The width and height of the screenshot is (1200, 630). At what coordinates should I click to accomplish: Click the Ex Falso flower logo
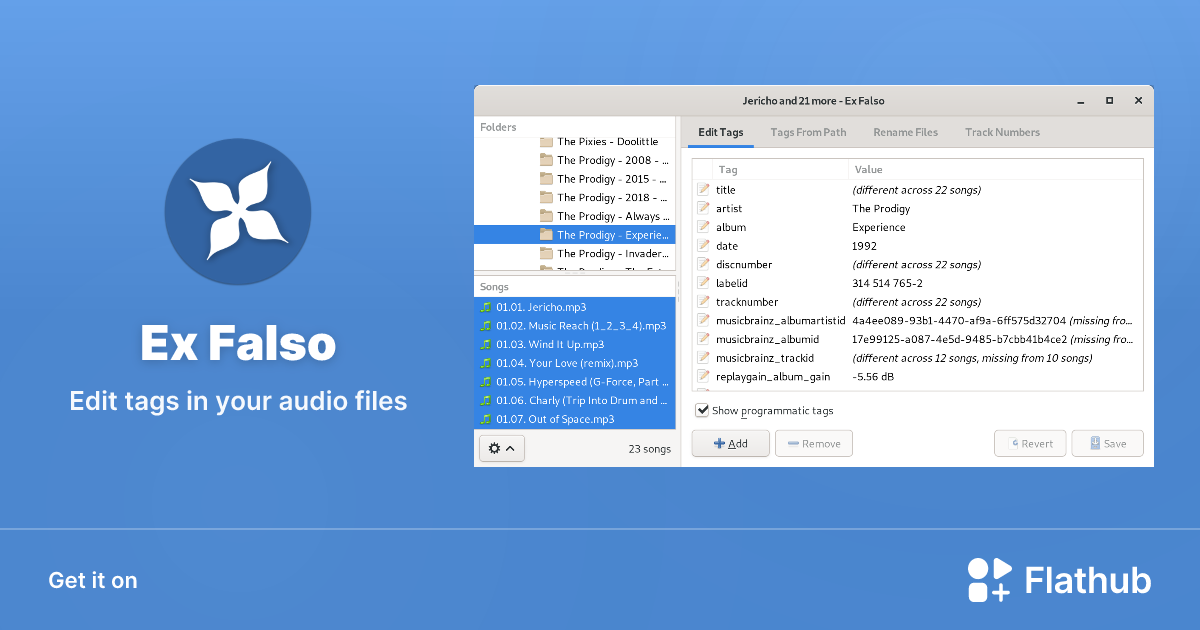[237, 212]
